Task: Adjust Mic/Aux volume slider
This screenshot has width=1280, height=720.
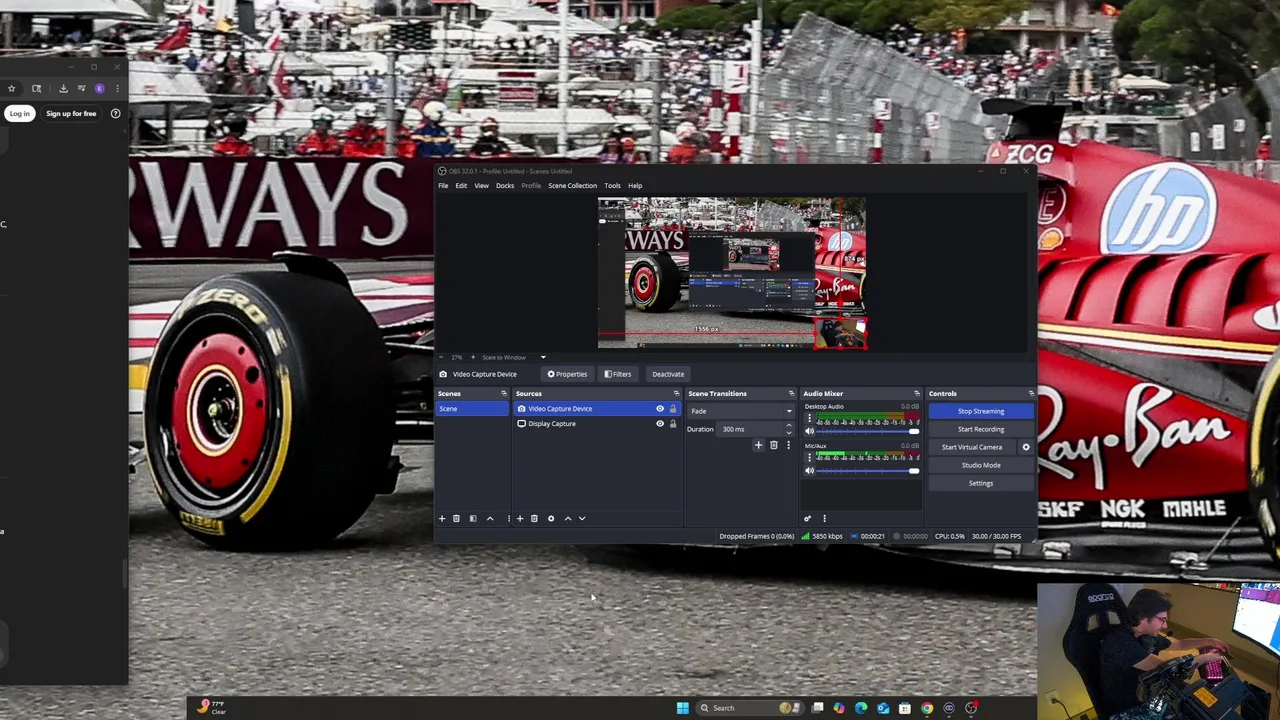Action: pos(868,470)
